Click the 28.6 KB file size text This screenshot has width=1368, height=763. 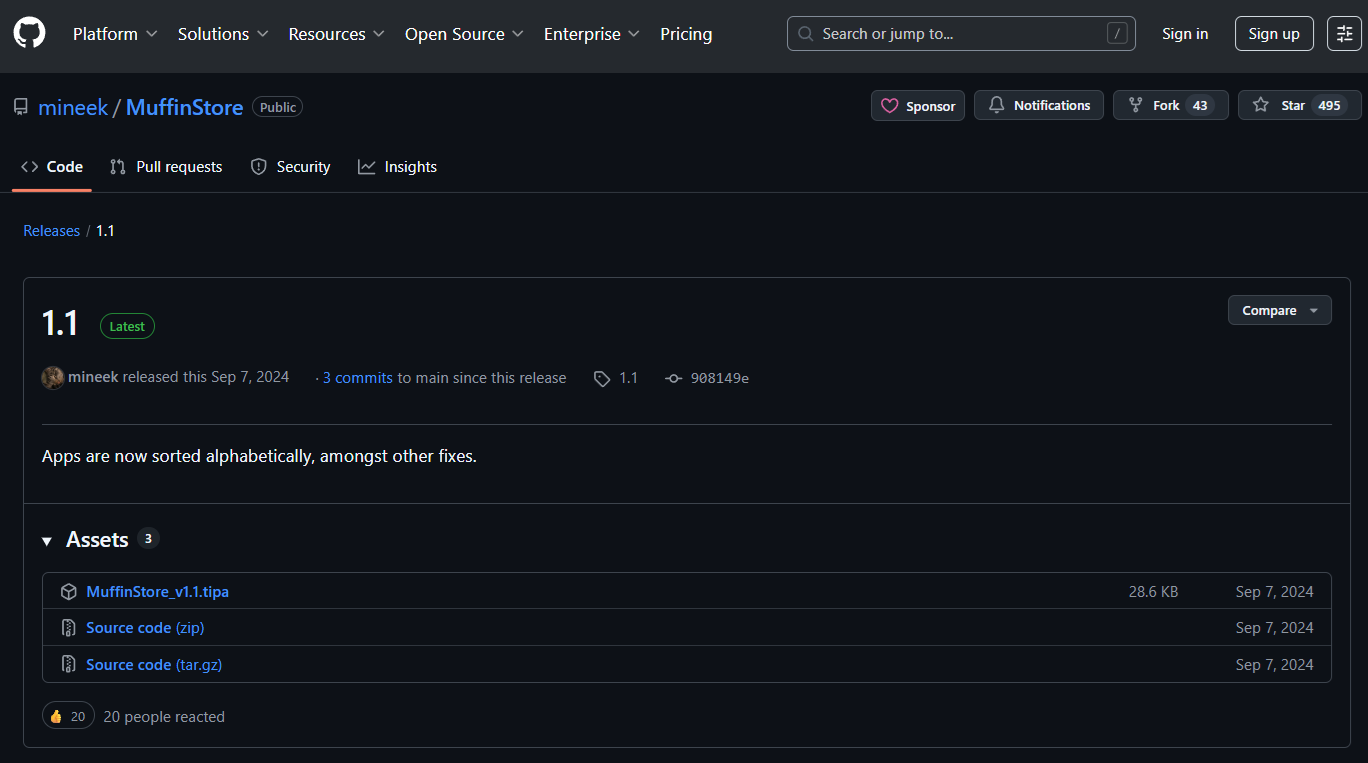(1153, 592)
